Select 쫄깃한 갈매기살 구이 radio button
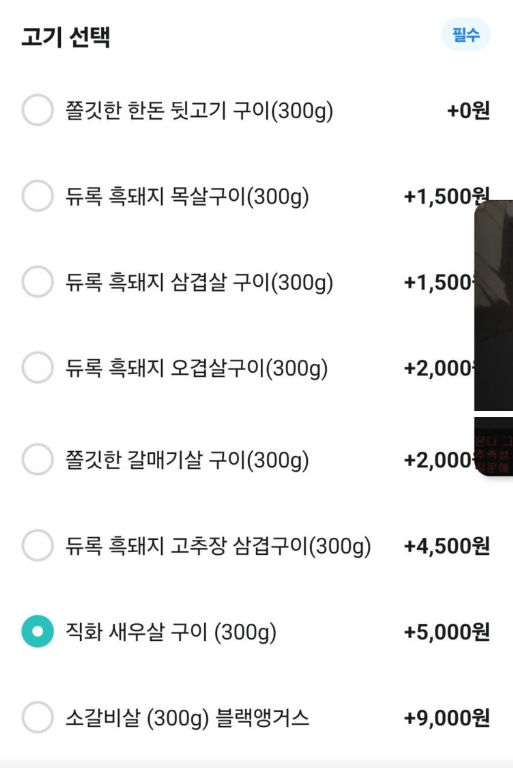513x768 pixels. [37, 459]
